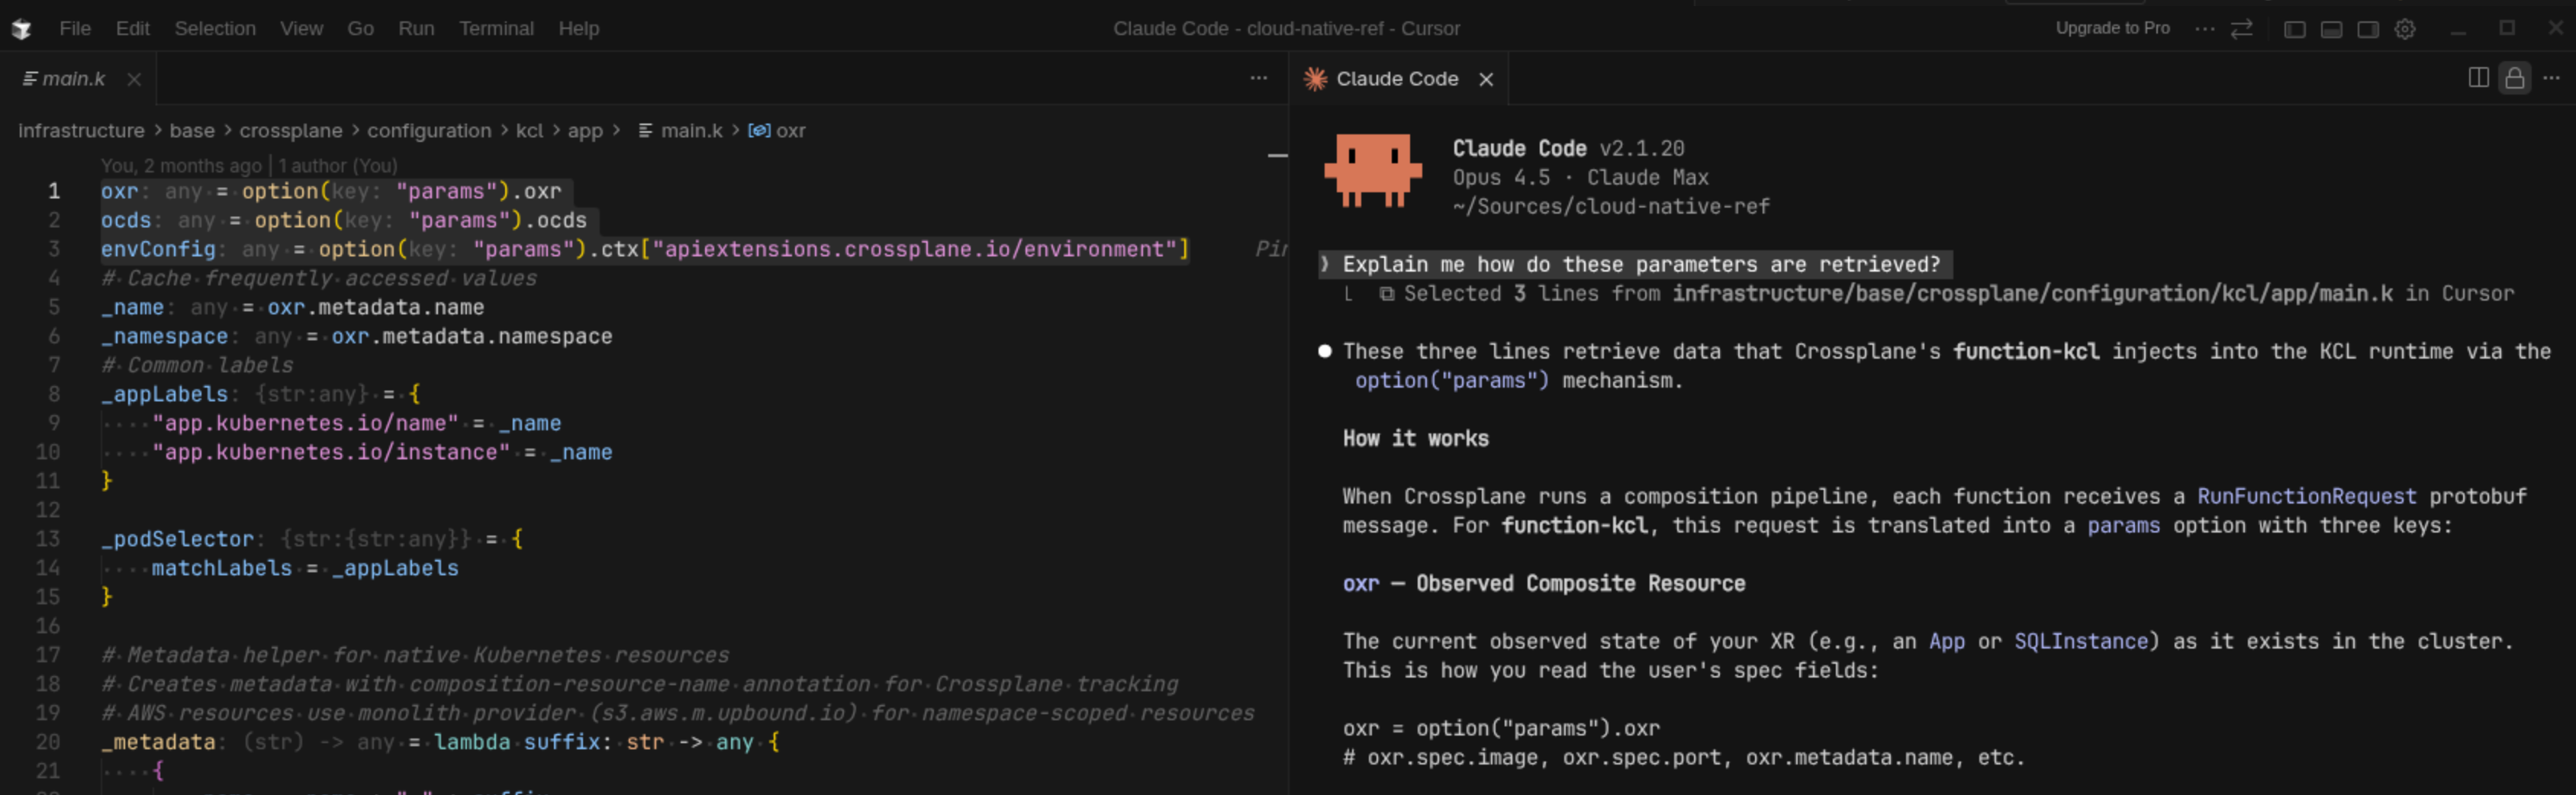Open the Terminal menu
The image size is (2576, 795).
[x=497, y=28]
